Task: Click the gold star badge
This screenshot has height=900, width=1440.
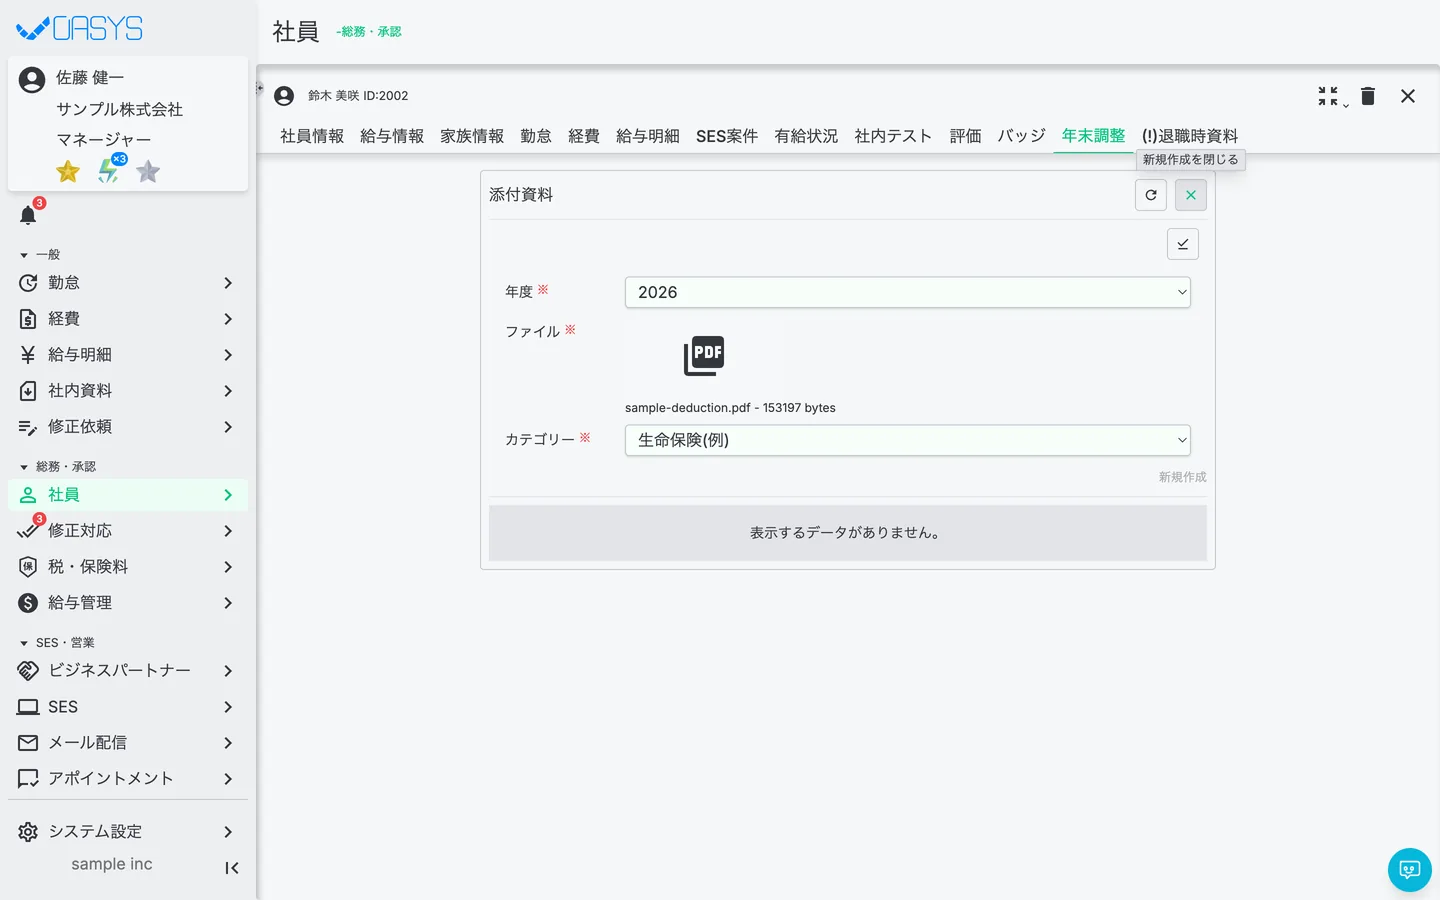Action: point(68,172)
